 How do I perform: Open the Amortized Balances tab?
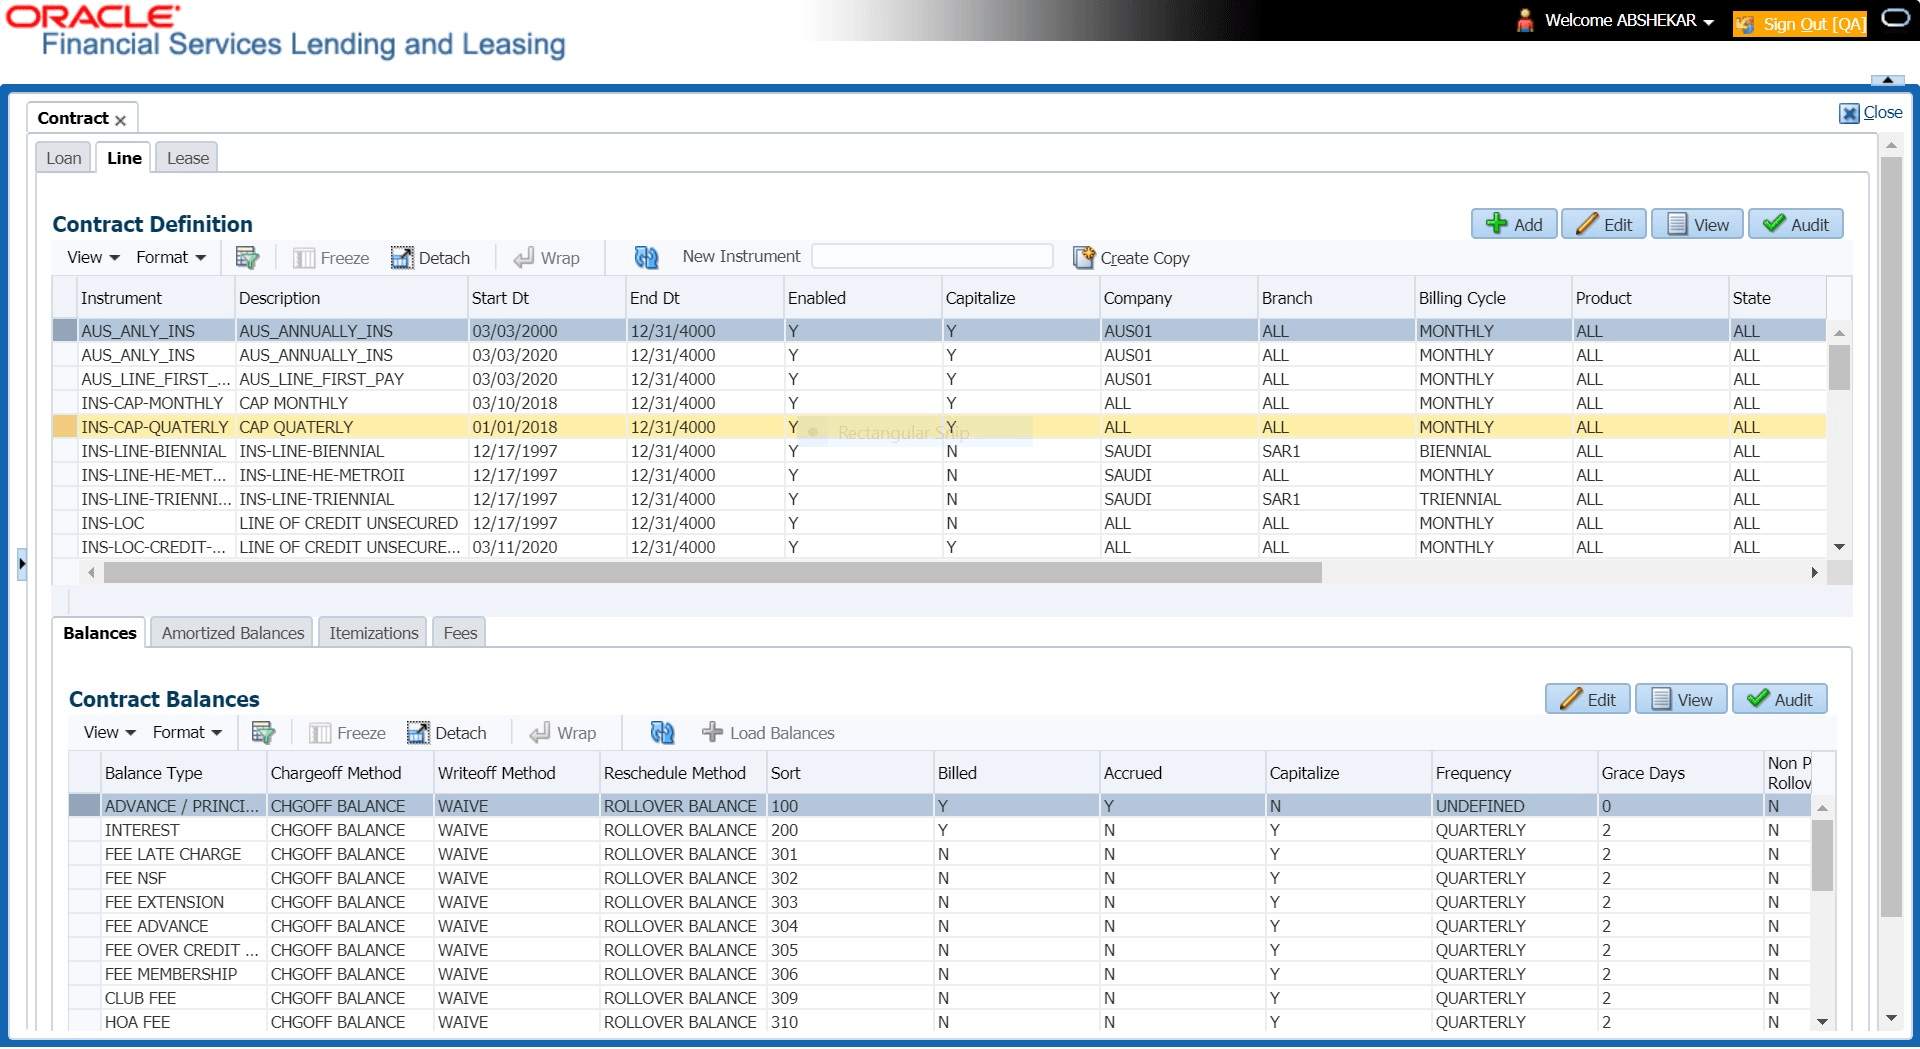(x=233, y=633)
